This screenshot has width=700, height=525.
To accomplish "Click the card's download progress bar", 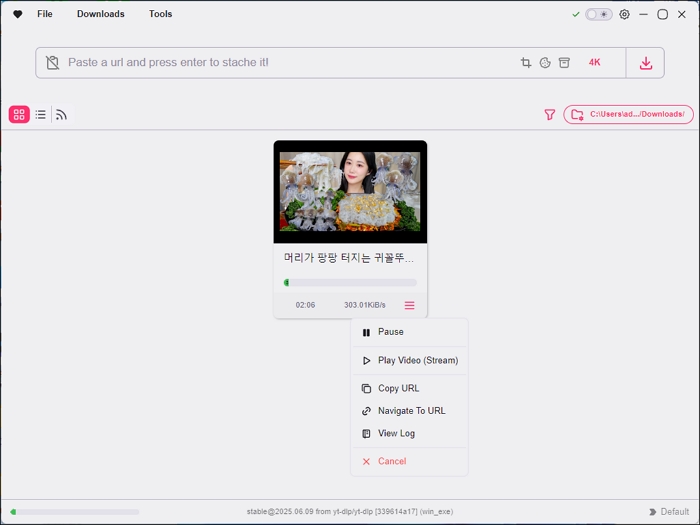I will click(x=350, y=283).
